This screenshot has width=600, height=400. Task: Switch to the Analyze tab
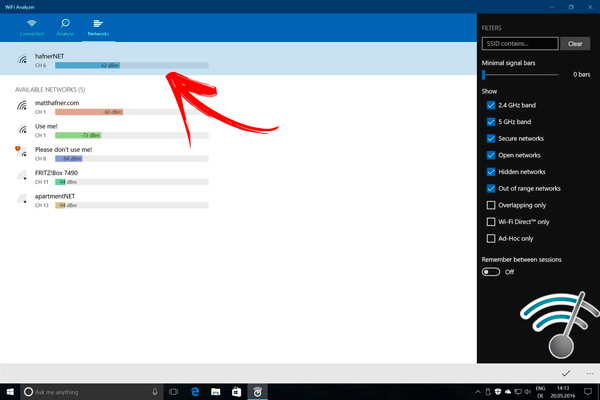pos(65,28)
